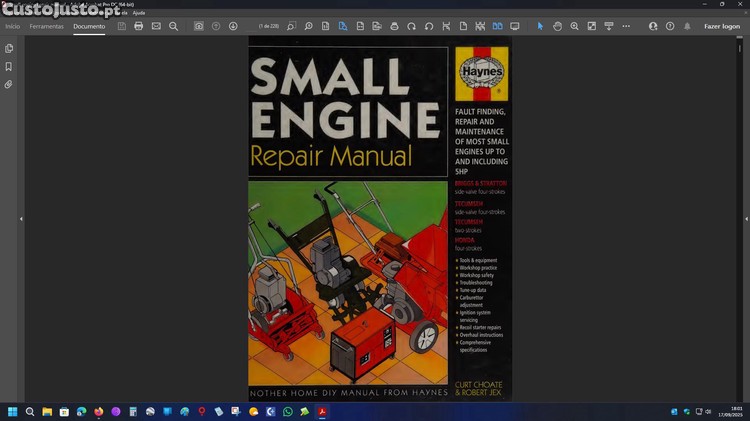Toggle read mode display icon
The height and width of the screenshot is (421, 750).
pyautogui.click(x=515, y=26)
